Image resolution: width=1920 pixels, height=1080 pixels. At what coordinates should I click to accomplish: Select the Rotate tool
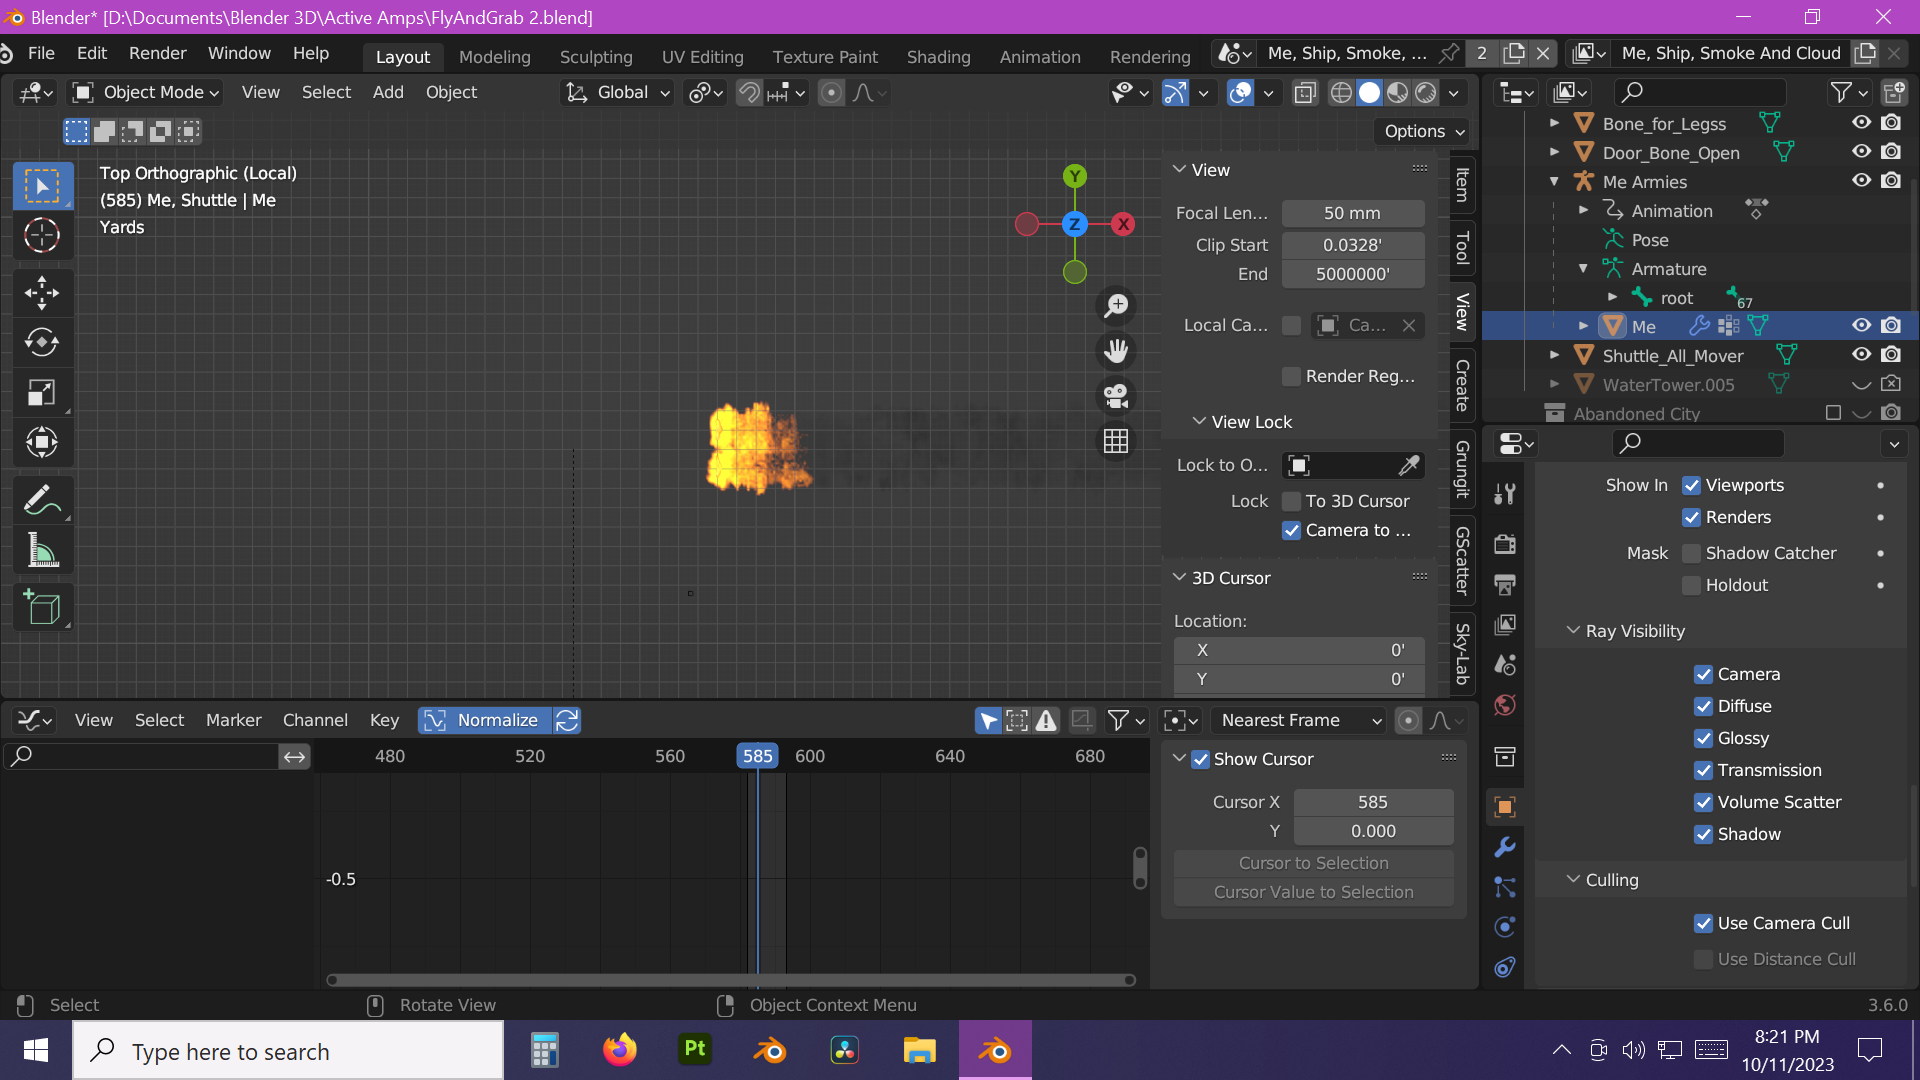click(x=42, y=343)
